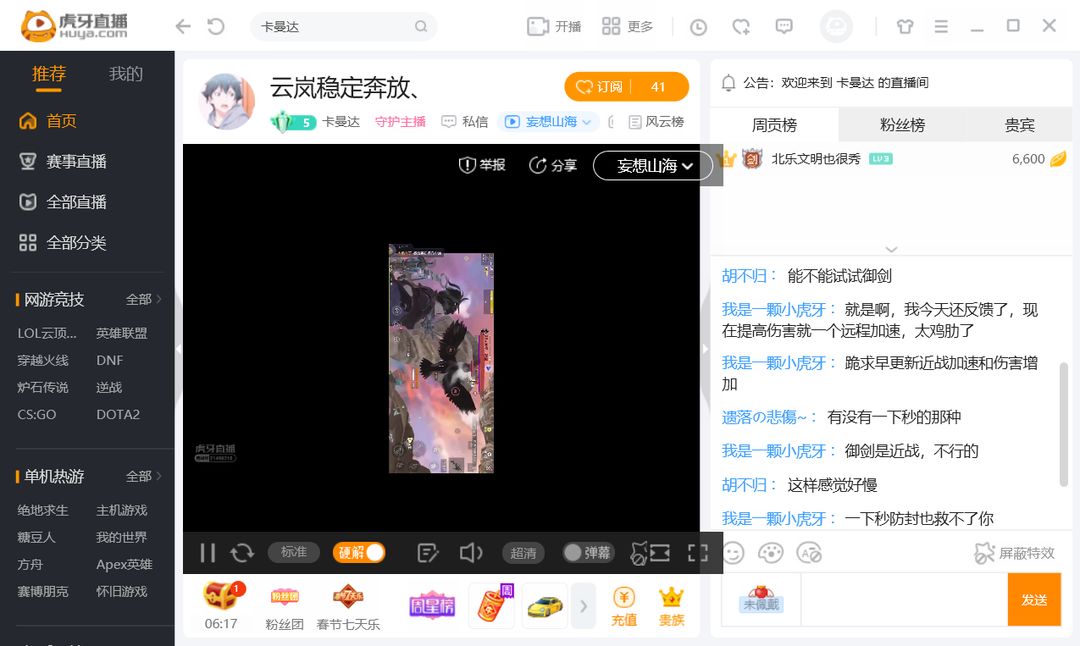Open the danmaku edit icon in player bar
Screen dimensions: 1080x646
click(x=427, y=552)
